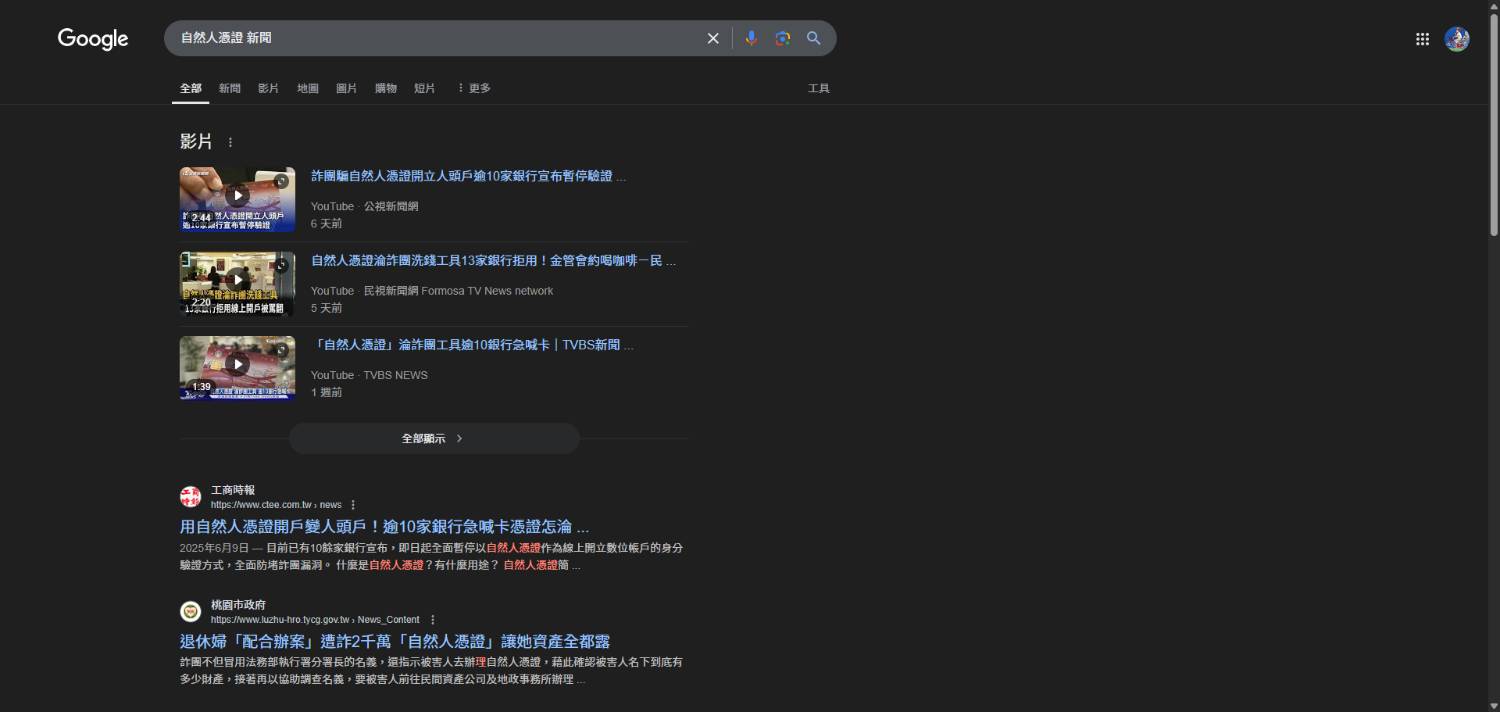Play the 公視新聞網 video thumbnail
Image resolution: width=1500 pixels, height=712 pixels.
pyautogui.click(x=237, y=199)
